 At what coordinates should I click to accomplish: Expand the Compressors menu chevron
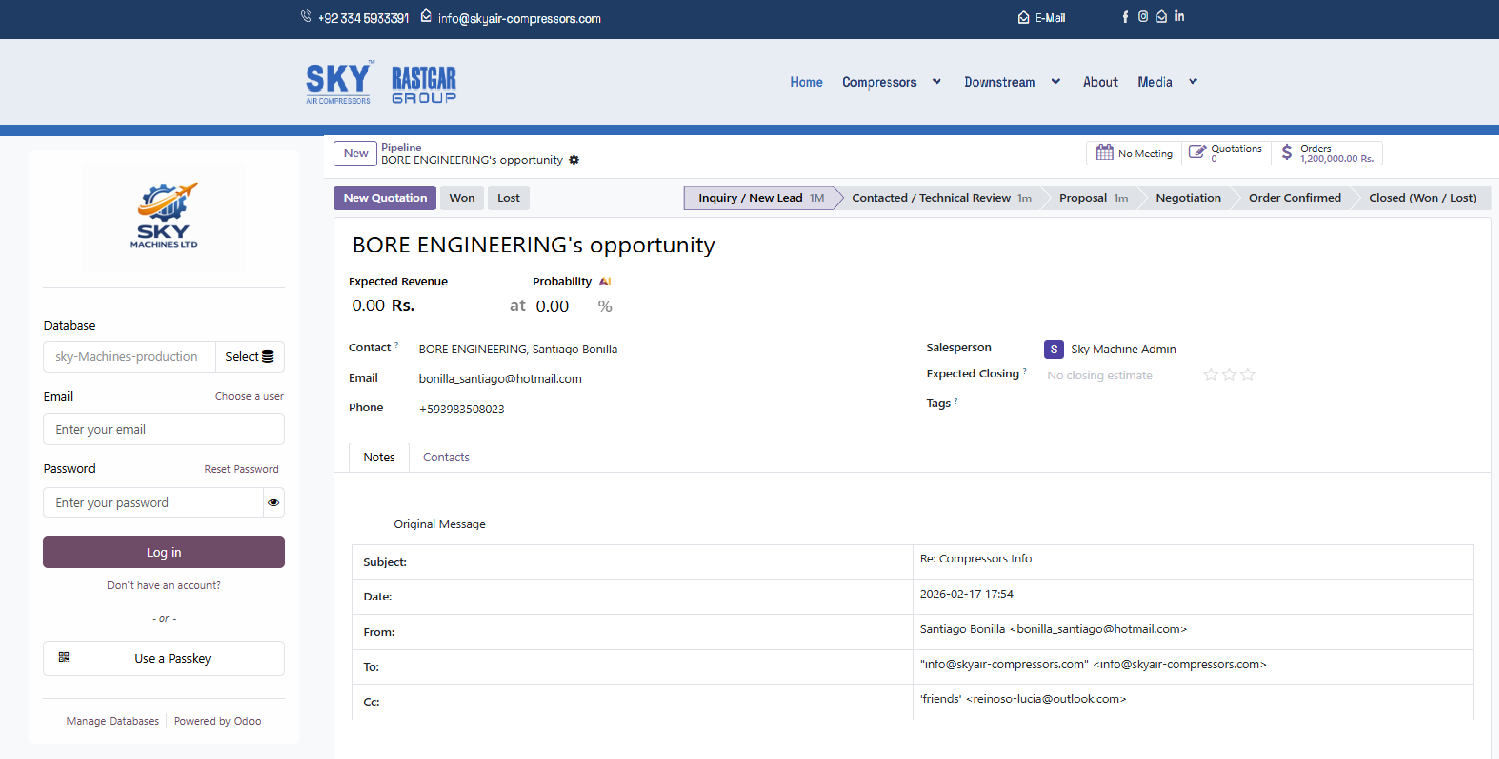pos(937,82)
